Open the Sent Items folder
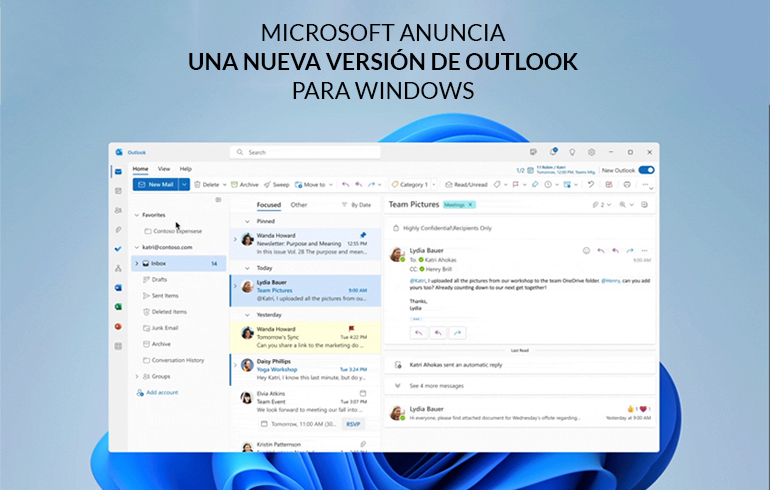 click(x=165, y=296)
